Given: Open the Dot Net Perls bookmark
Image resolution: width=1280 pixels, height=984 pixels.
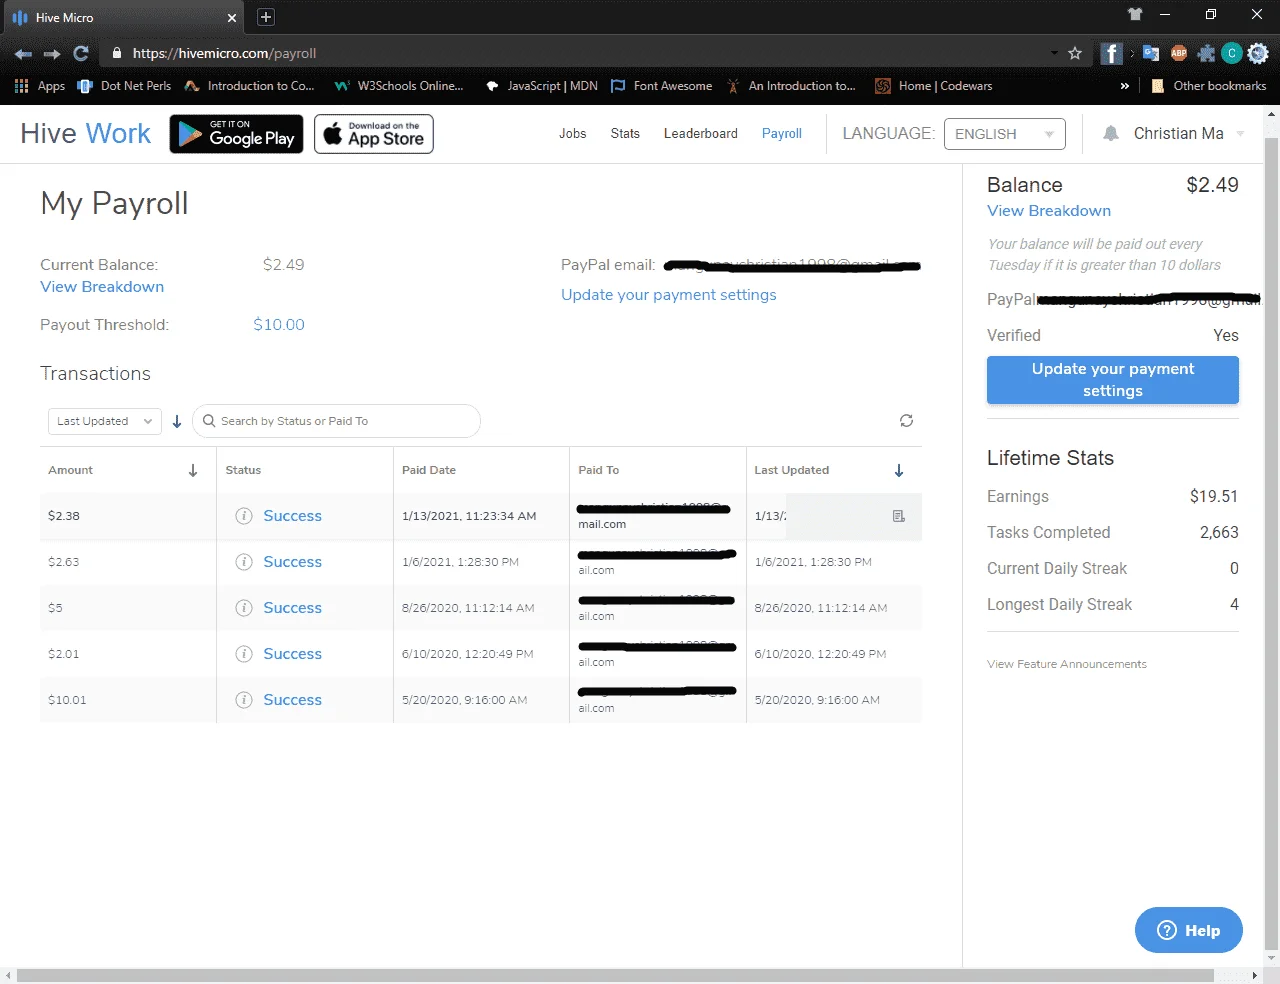Looking at the screenshot, I should click(125, 86).
